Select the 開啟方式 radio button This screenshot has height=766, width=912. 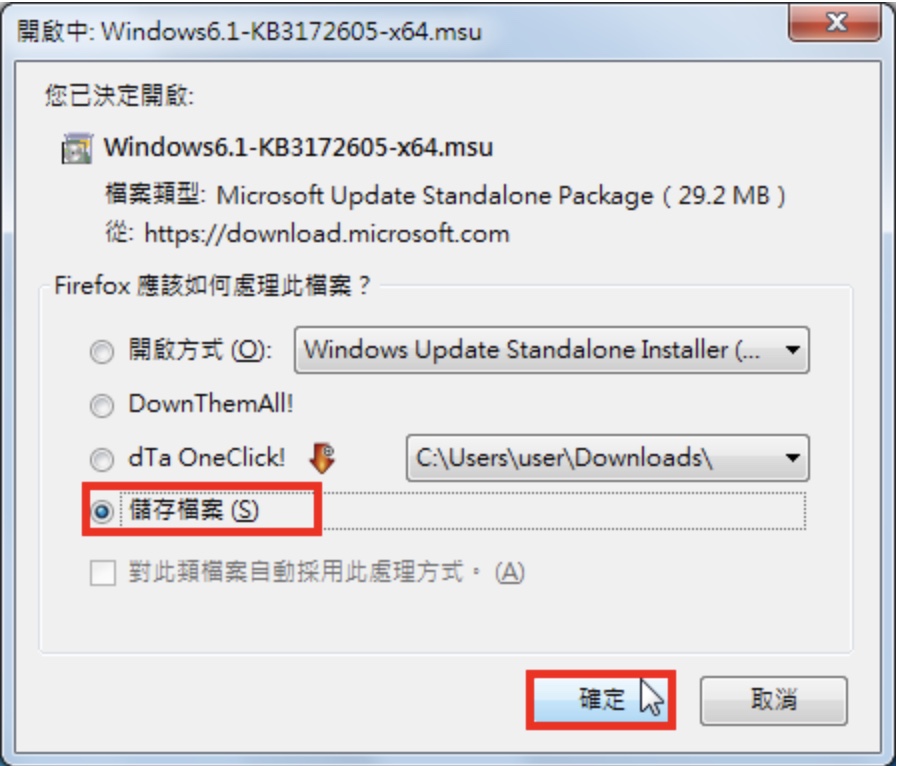[x=102, y=351]
